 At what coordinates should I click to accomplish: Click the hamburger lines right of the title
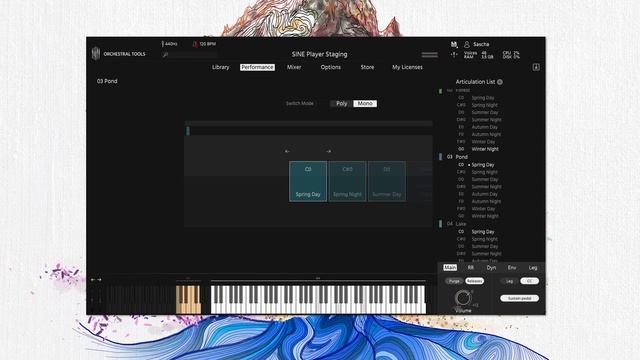pos(429,54)
